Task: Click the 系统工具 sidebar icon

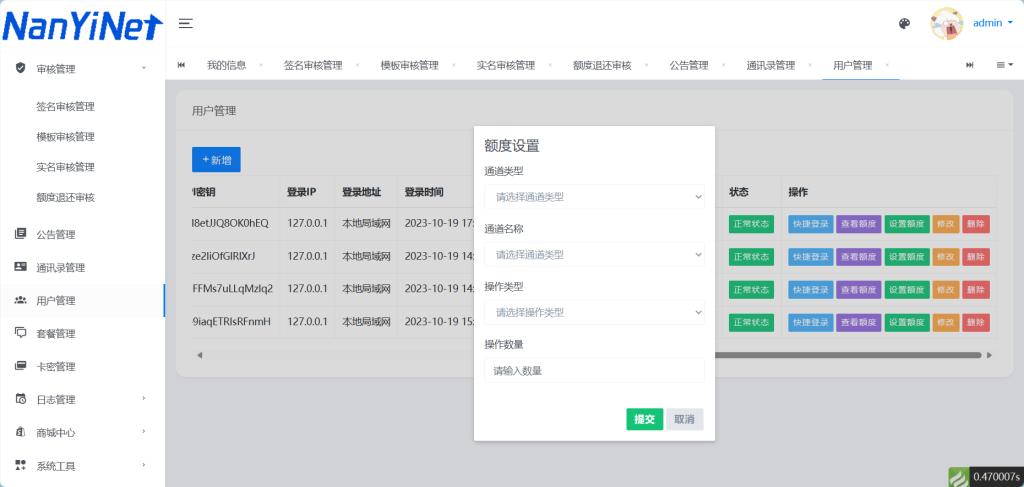Action: (20, 465)
